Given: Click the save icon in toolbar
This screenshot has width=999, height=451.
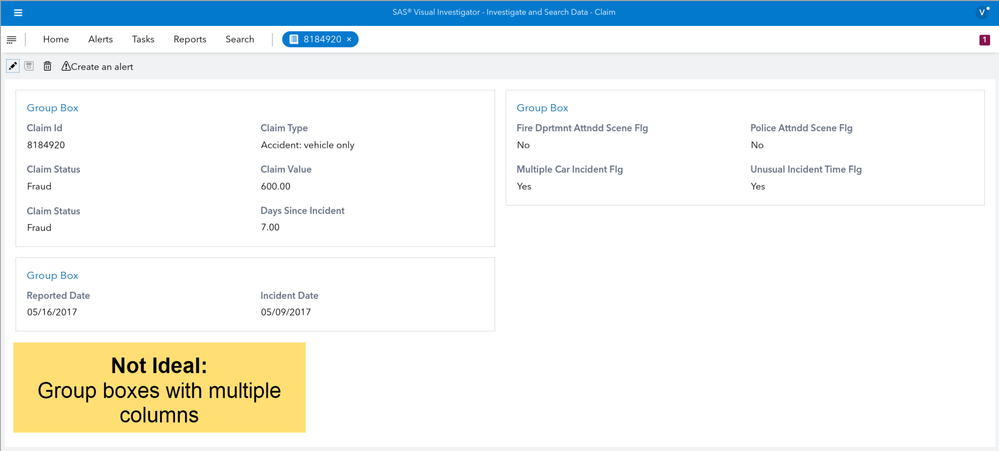Looking at the screenshot, I should [x=30, y=67].
